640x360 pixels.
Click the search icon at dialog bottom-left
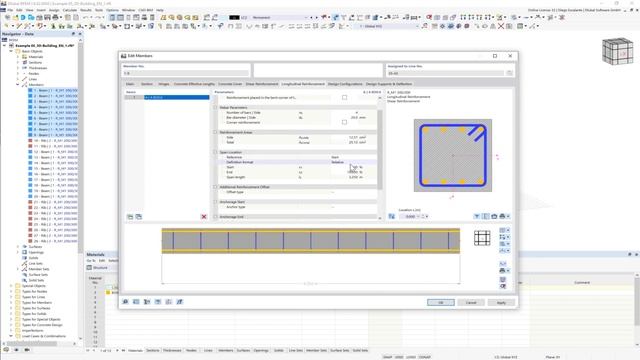tap(125, 302)
